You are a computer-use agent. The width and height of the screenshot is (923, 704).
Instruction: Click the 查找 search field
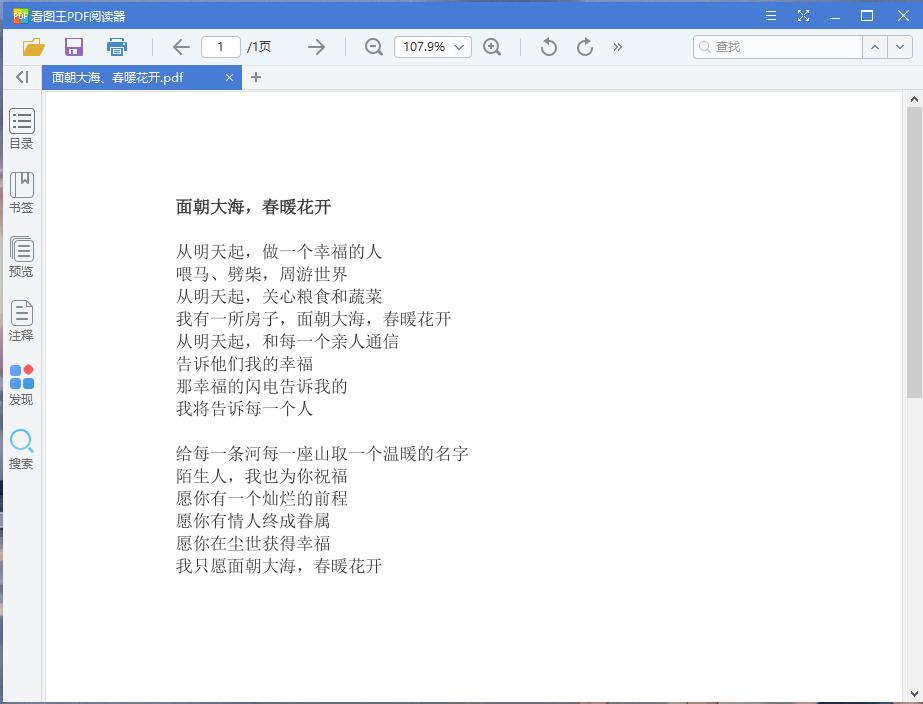778,47
